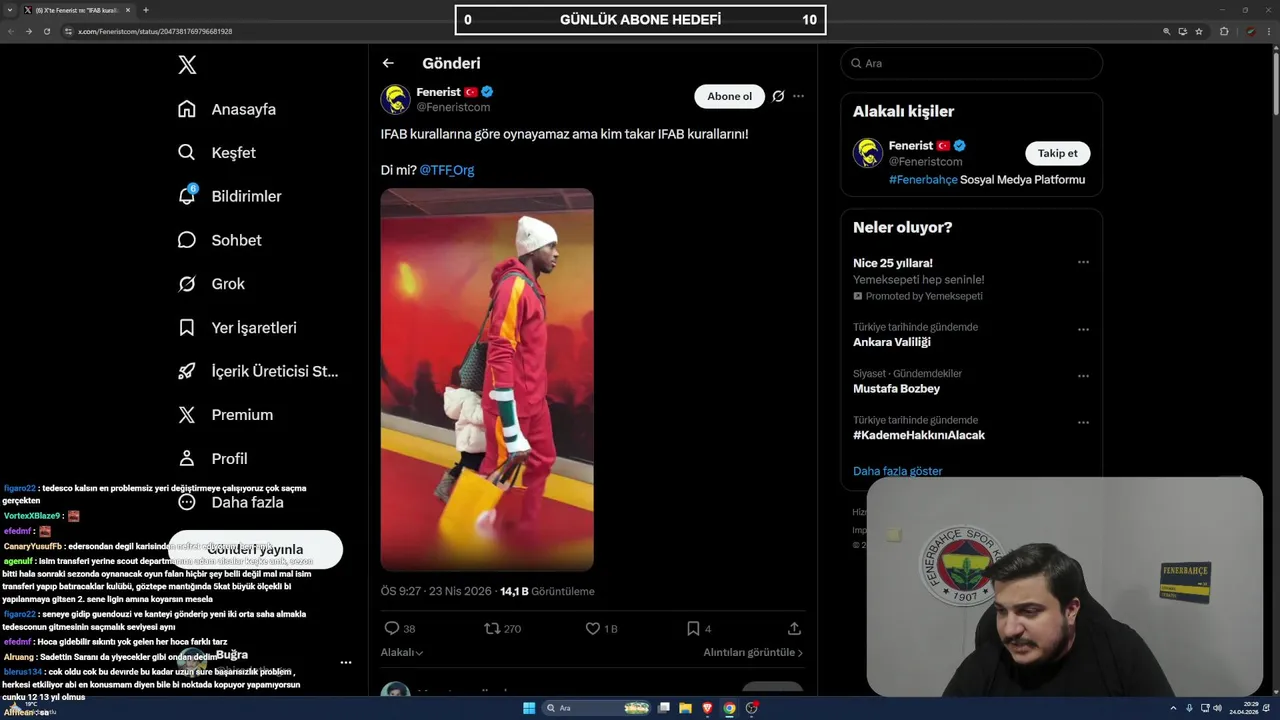Image resolution: width=1280 pixels, height=720 pixels.
Task: Click Grok icon next to Abone ol
Action: (x=778, y=96)
